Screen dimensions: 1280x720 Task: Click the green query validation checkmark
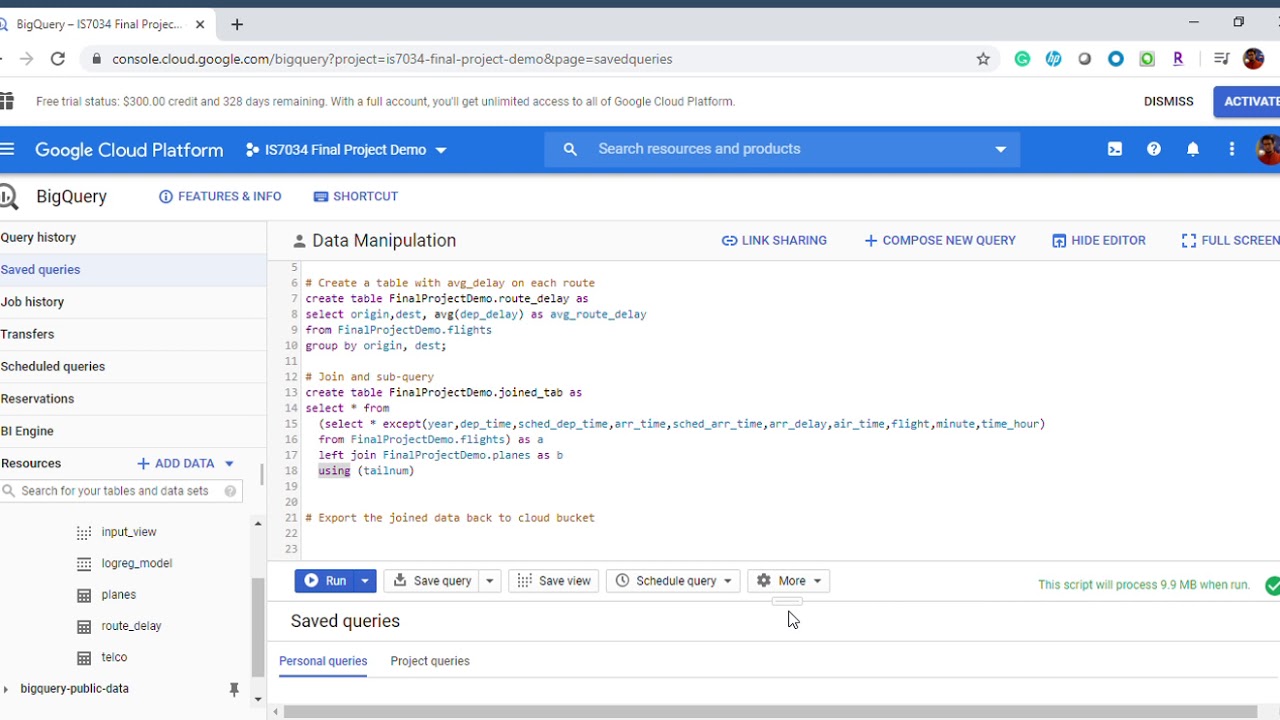click(1272, 585)
